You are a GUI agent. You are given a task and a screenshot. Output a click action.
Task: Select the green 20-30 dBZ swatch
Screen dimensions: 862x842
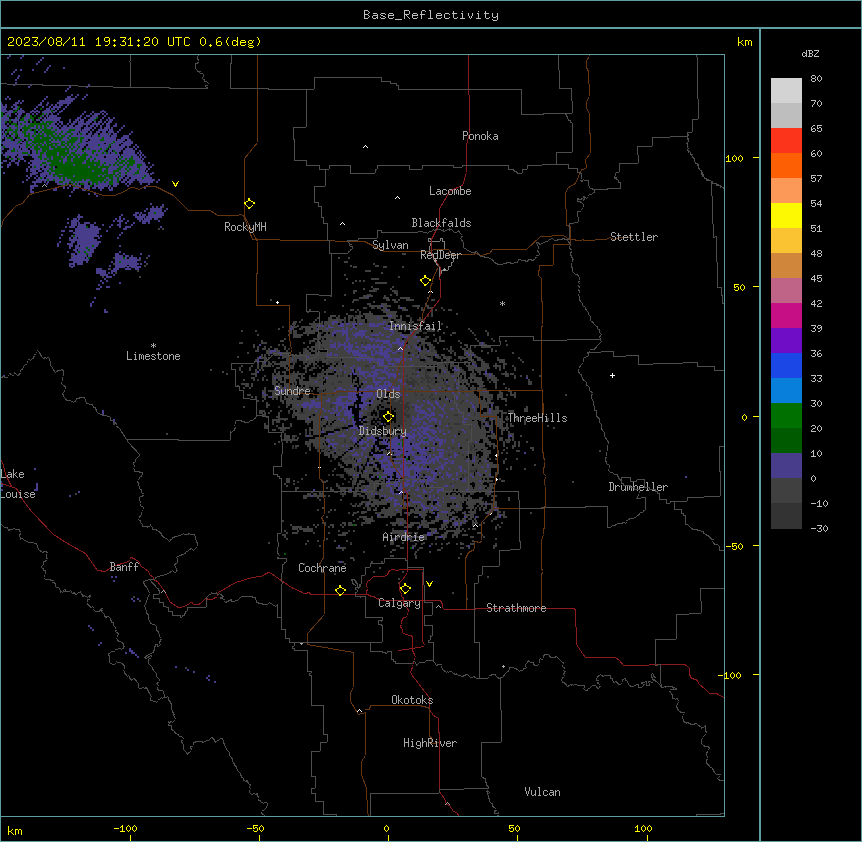tap(786, 416)
